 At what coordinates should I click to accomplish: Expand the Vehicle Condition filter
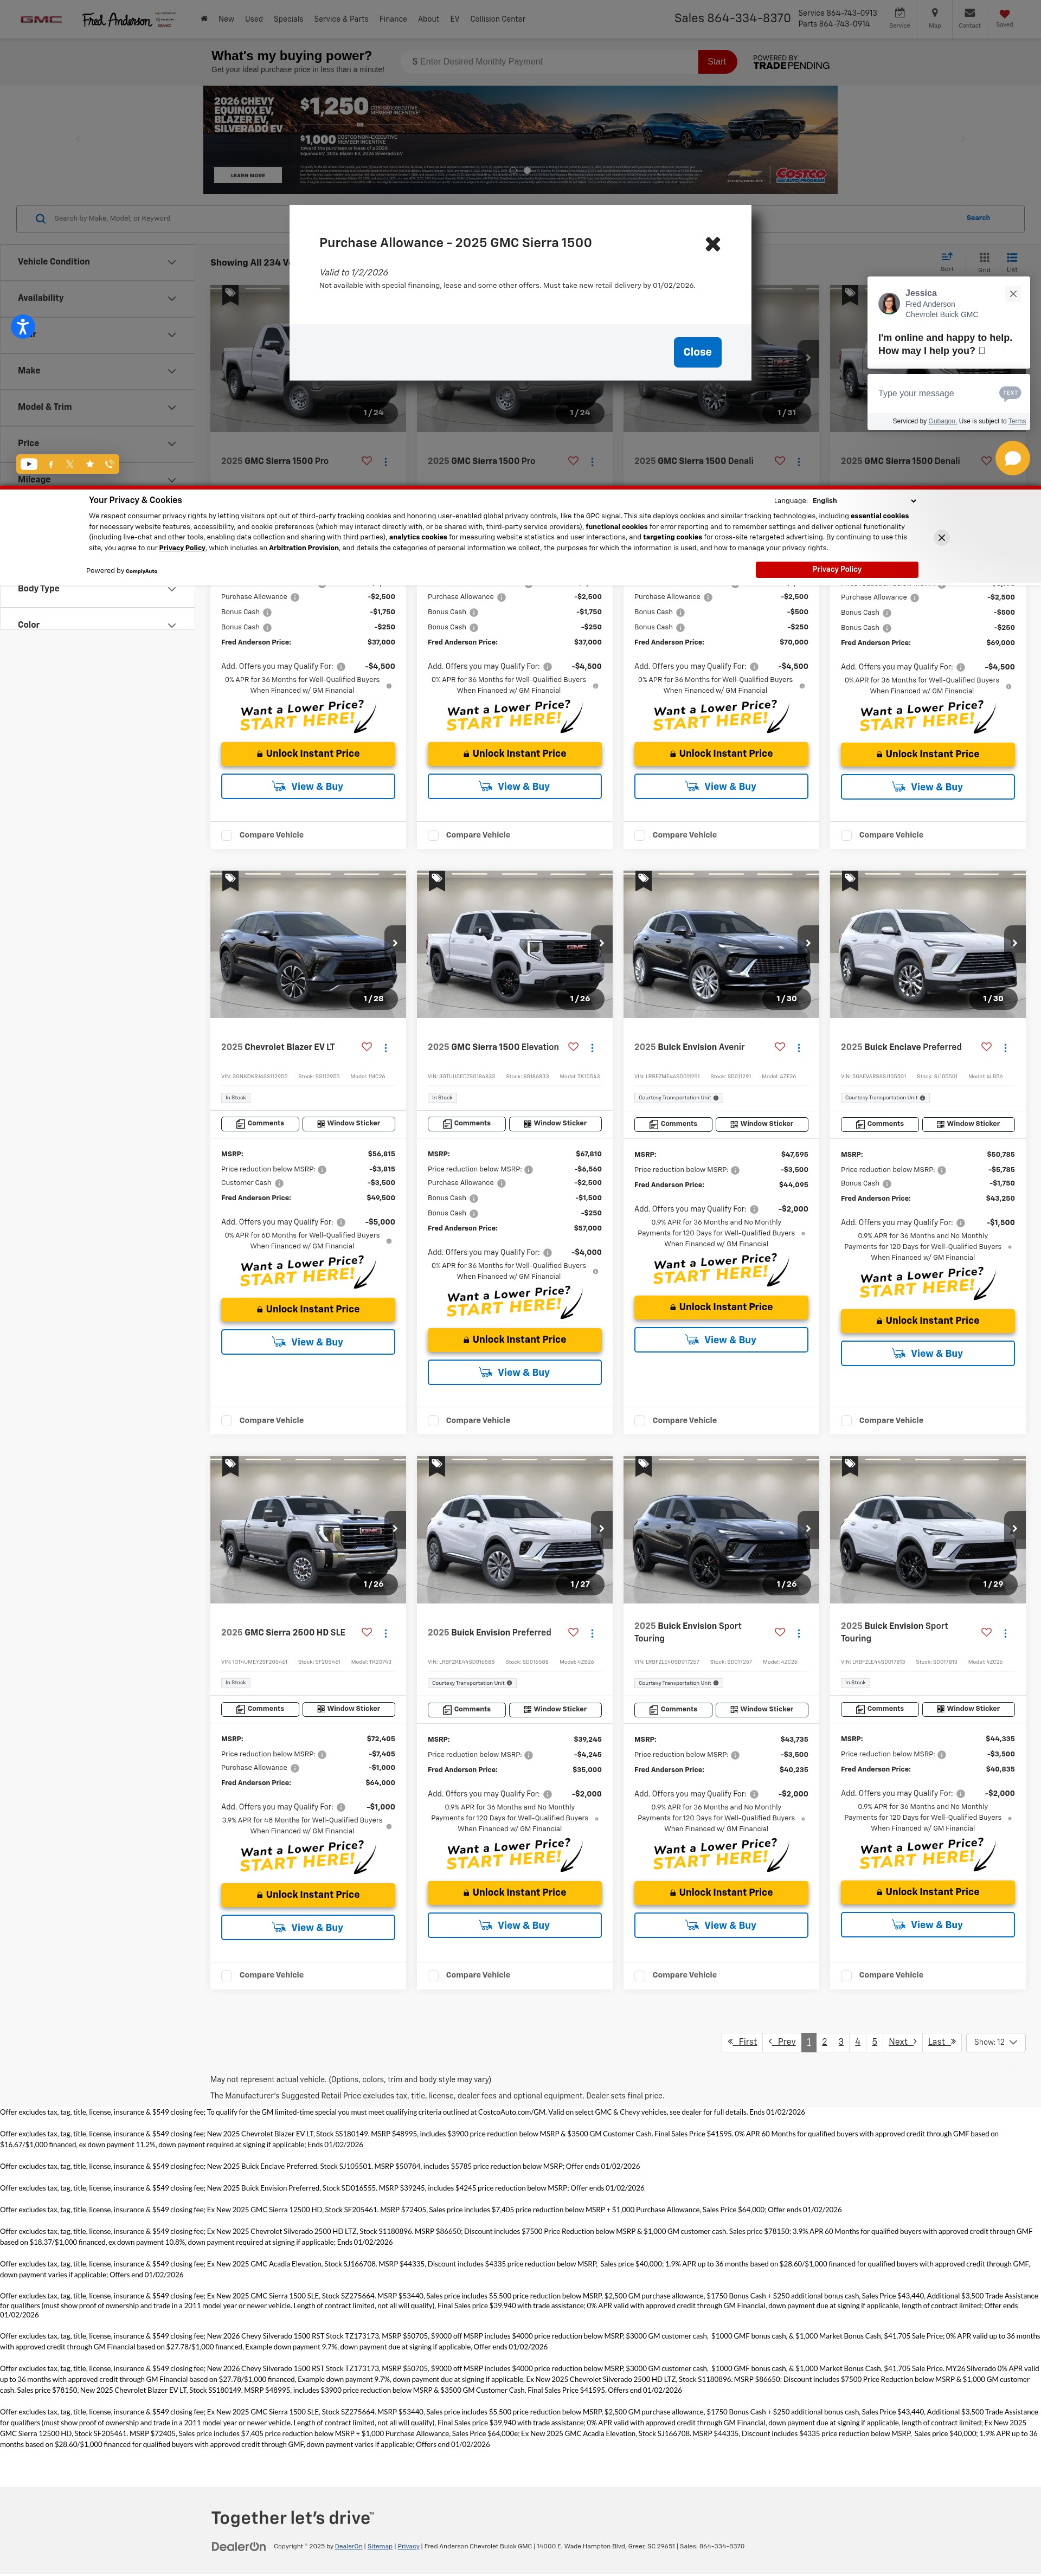click(x=97, y=262)
